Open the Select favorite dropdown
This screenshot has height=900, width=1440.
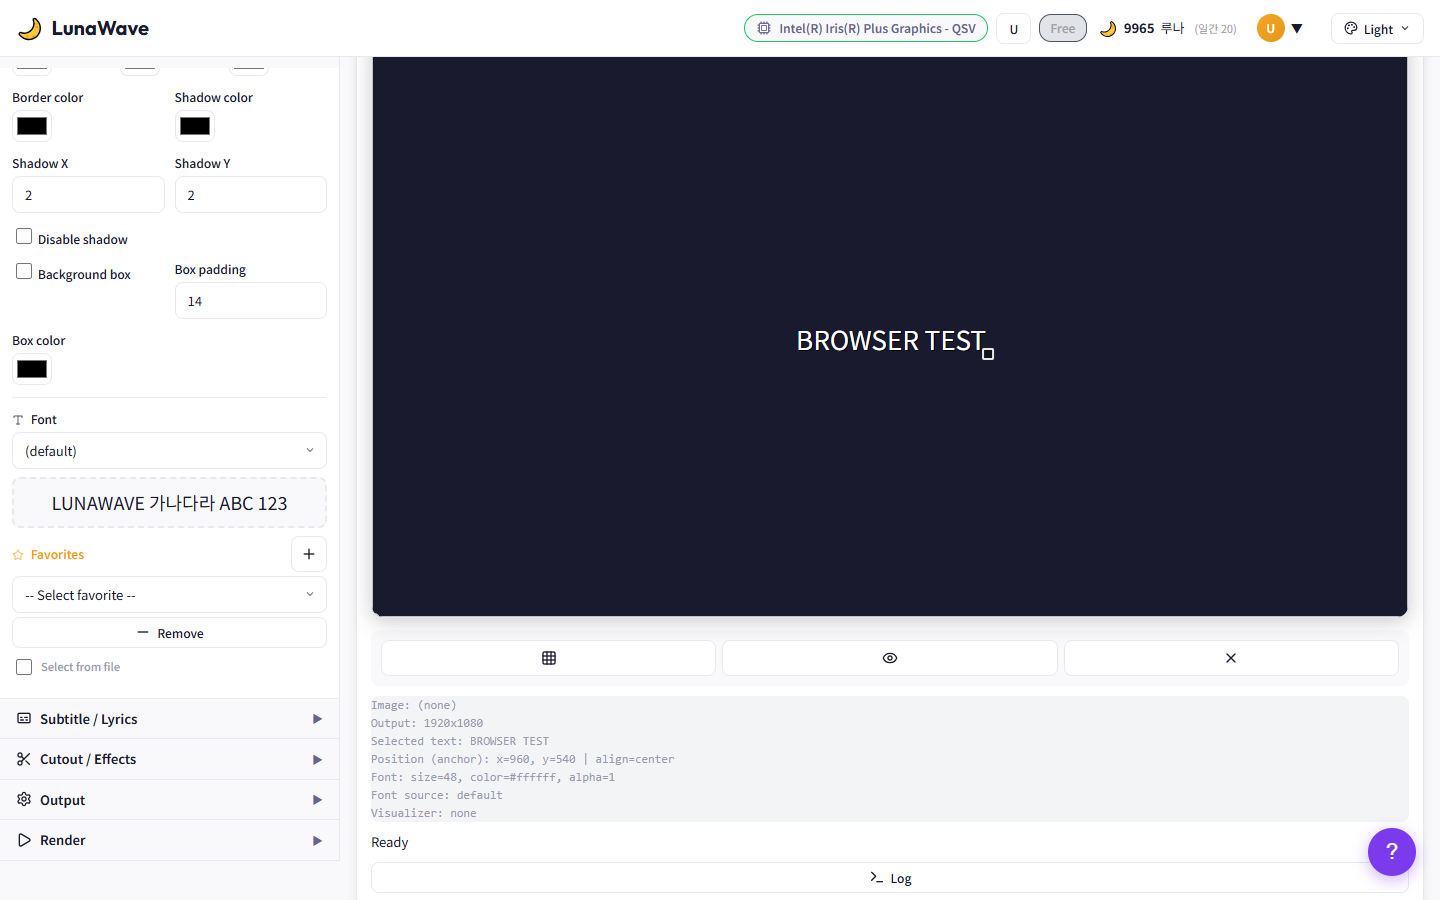(169, 595)
